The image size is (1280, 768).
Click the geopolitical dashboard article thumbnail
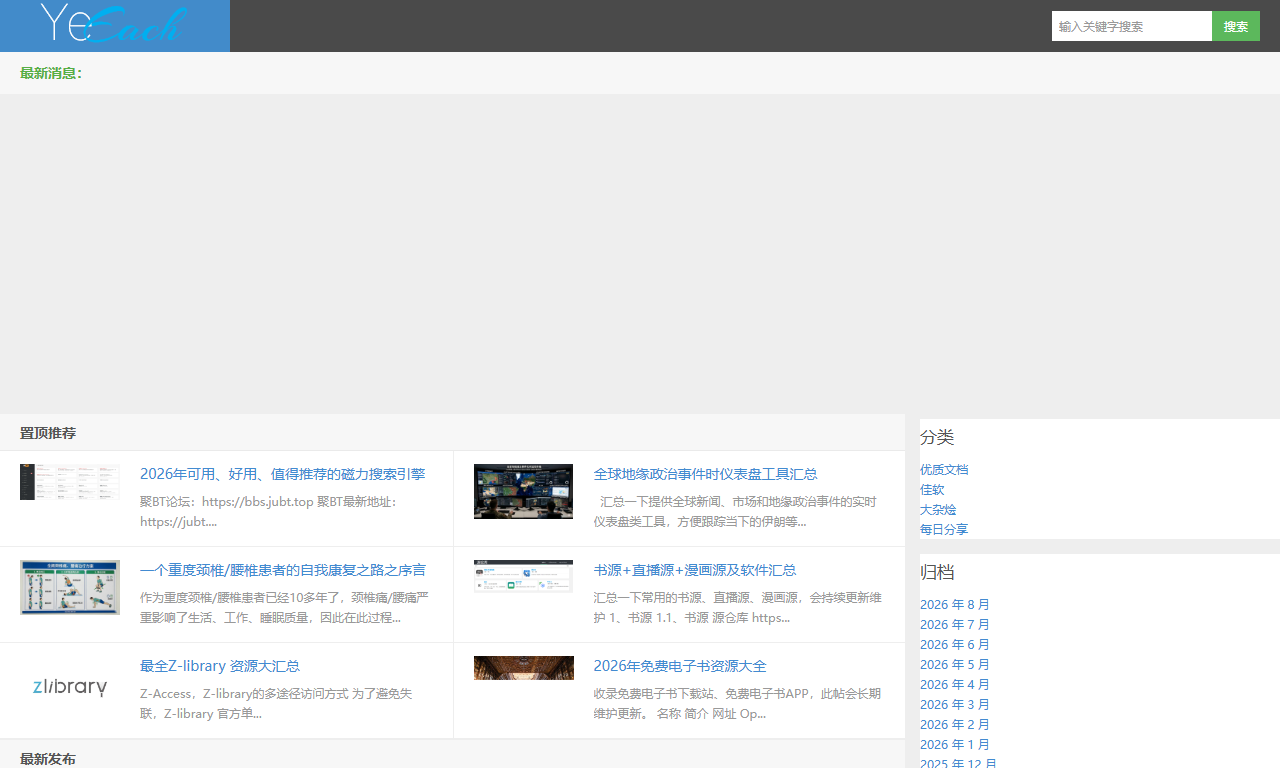point(524,491)
